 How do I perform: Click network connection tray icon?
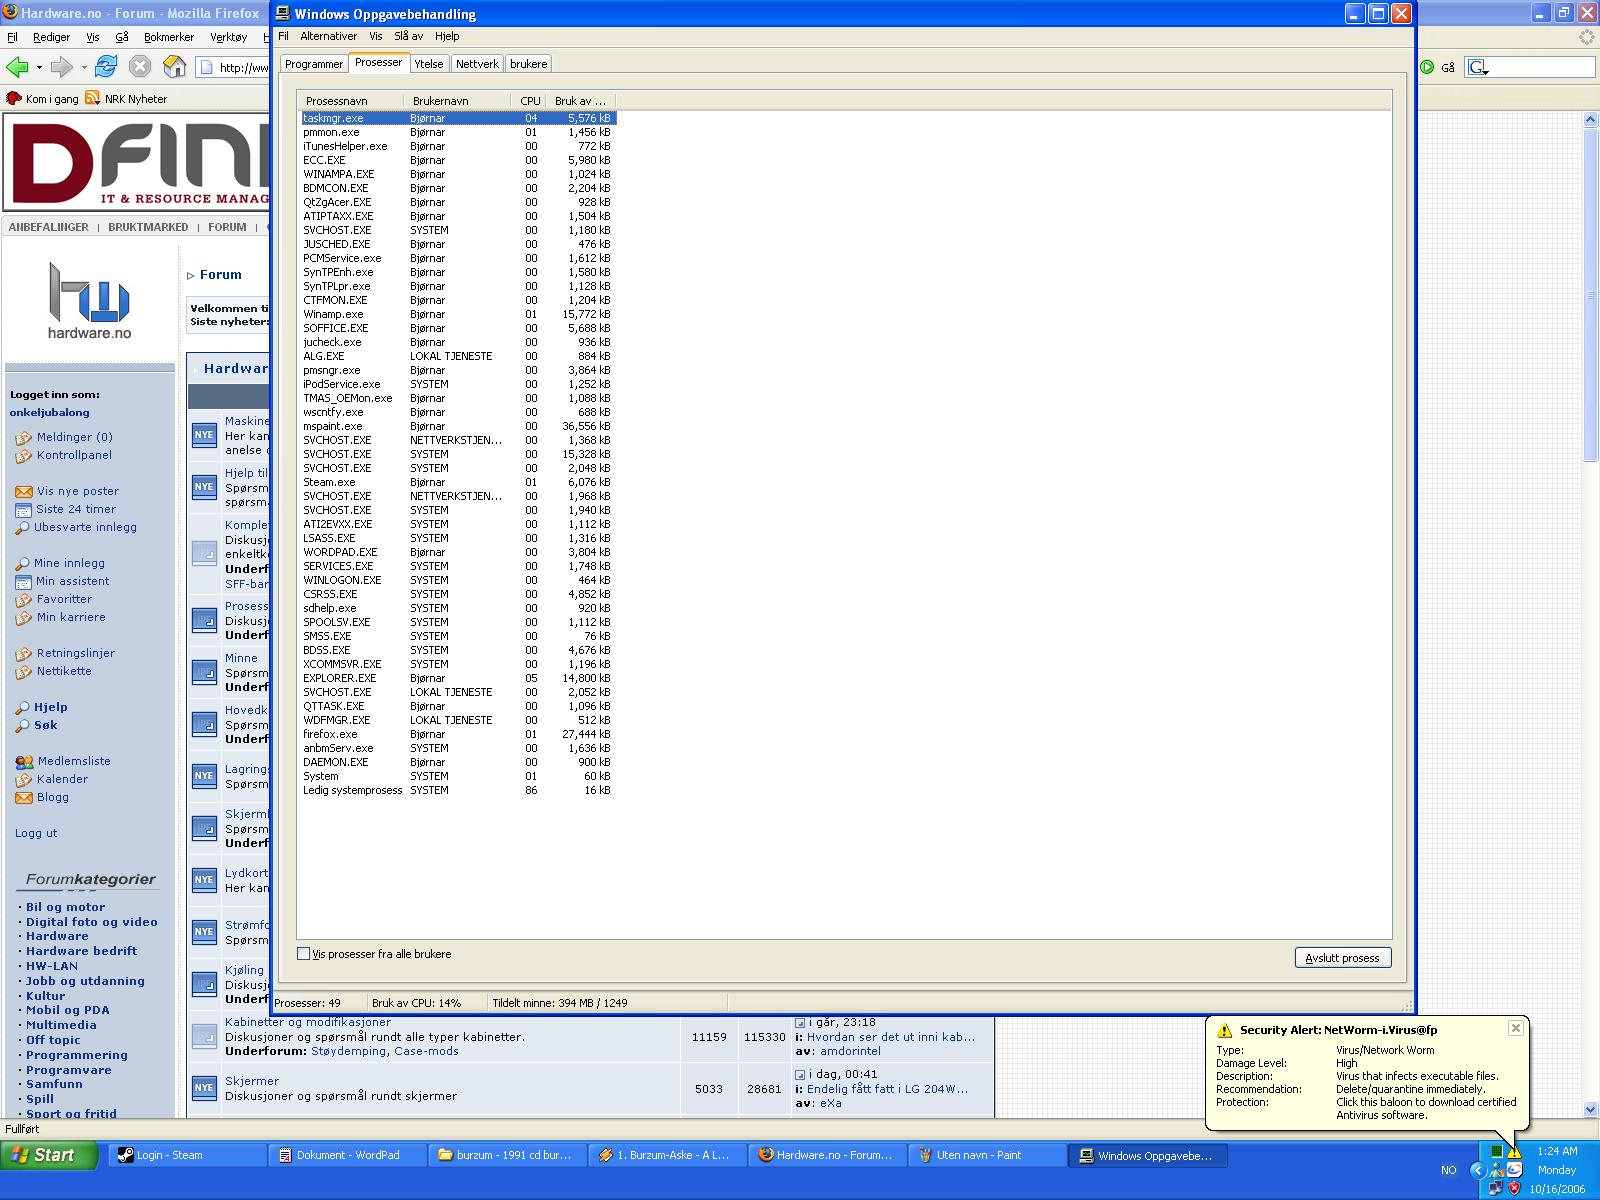(1496, 1188)
